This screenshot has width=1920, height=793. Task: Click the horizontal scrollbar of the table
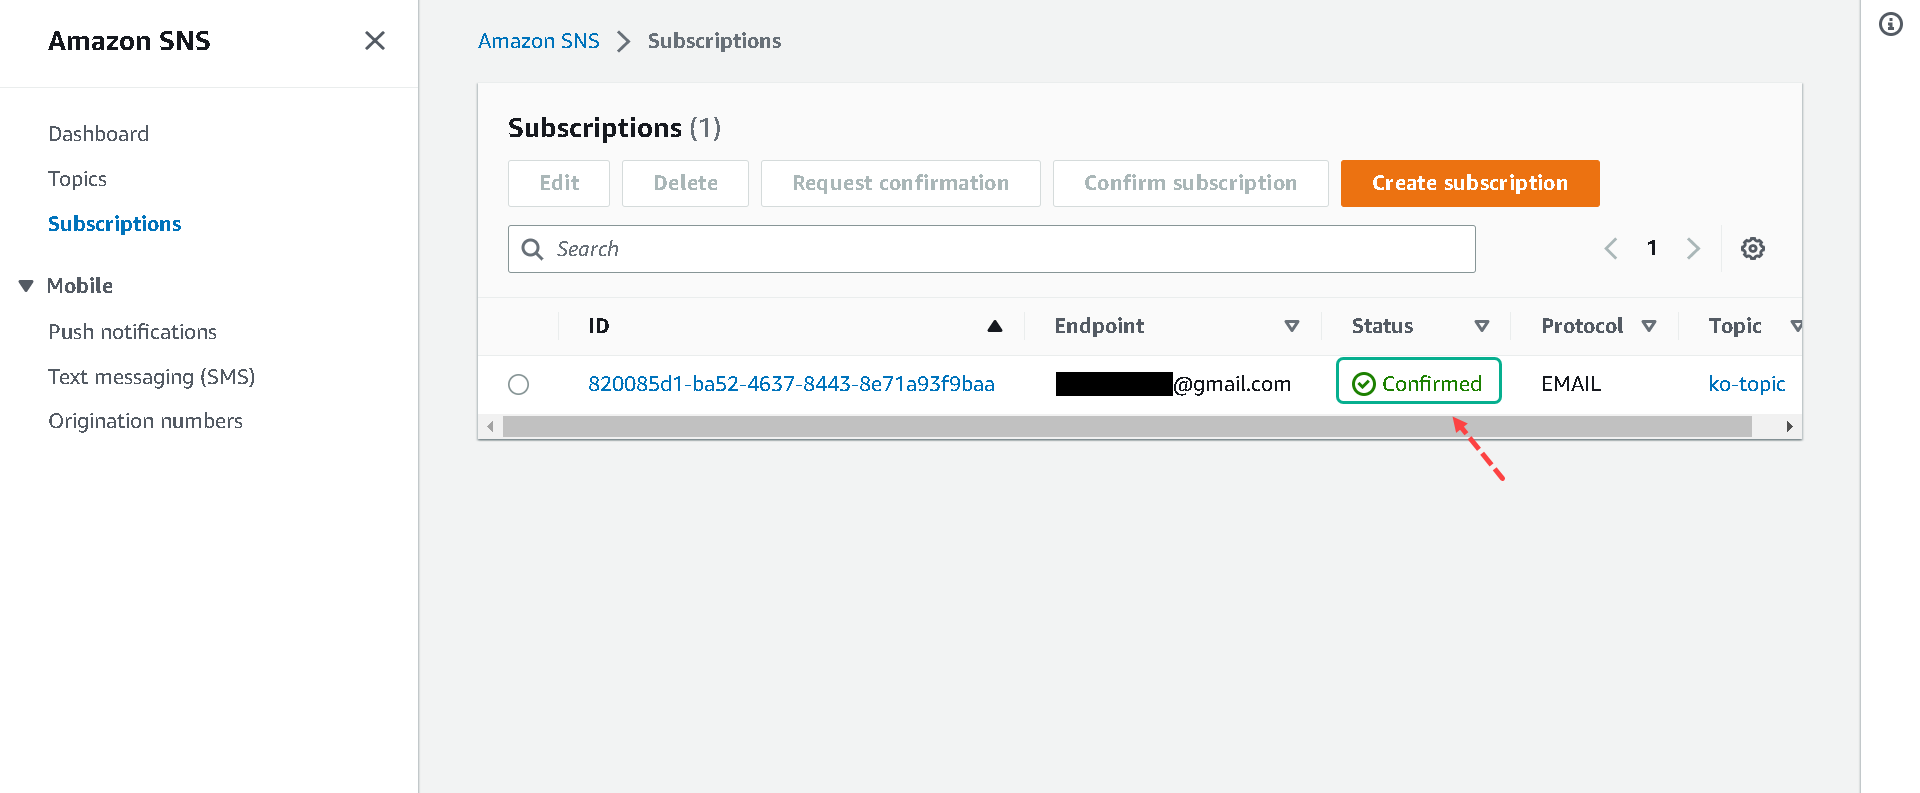(1126, 427)
